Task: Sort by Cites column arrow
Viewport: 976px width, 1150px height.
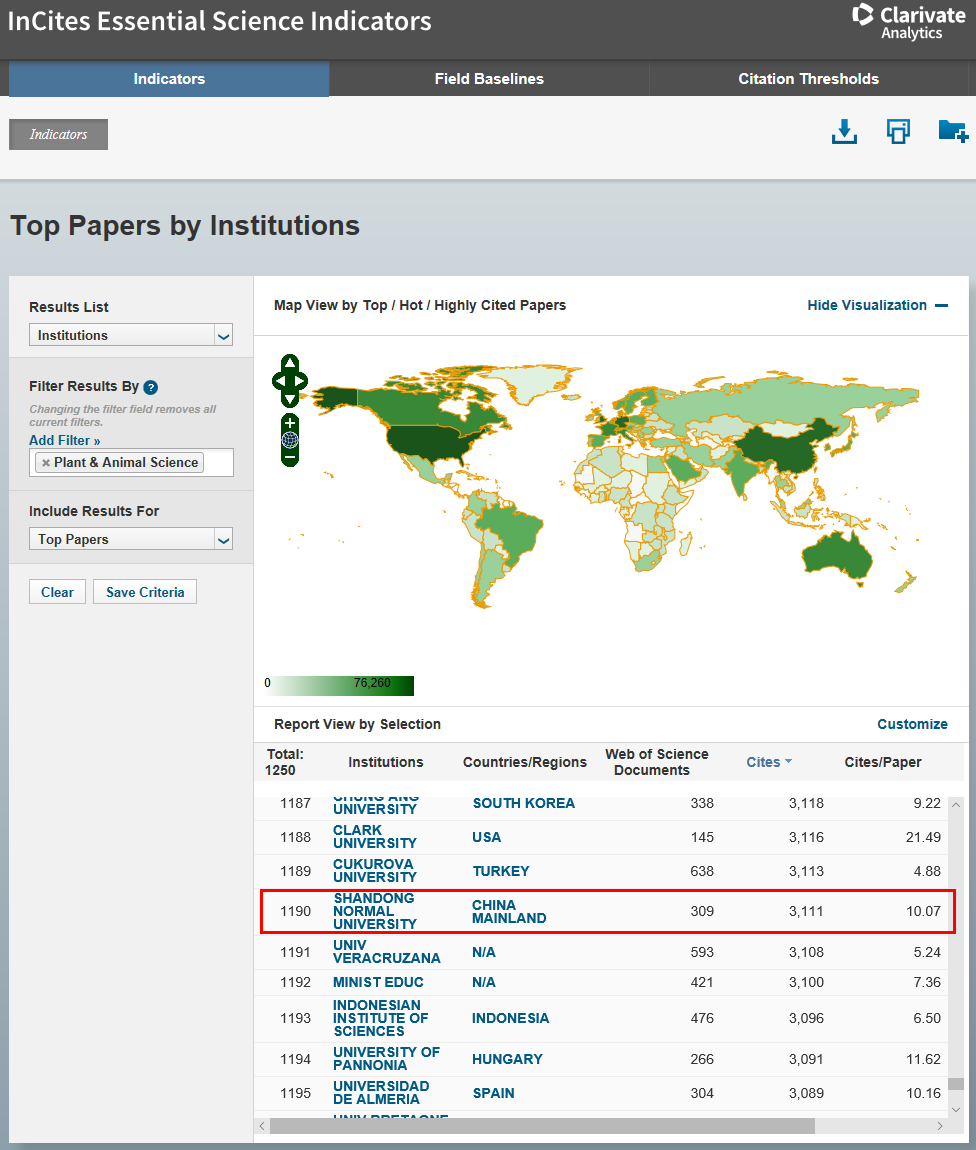Action: tap(788, 761)
